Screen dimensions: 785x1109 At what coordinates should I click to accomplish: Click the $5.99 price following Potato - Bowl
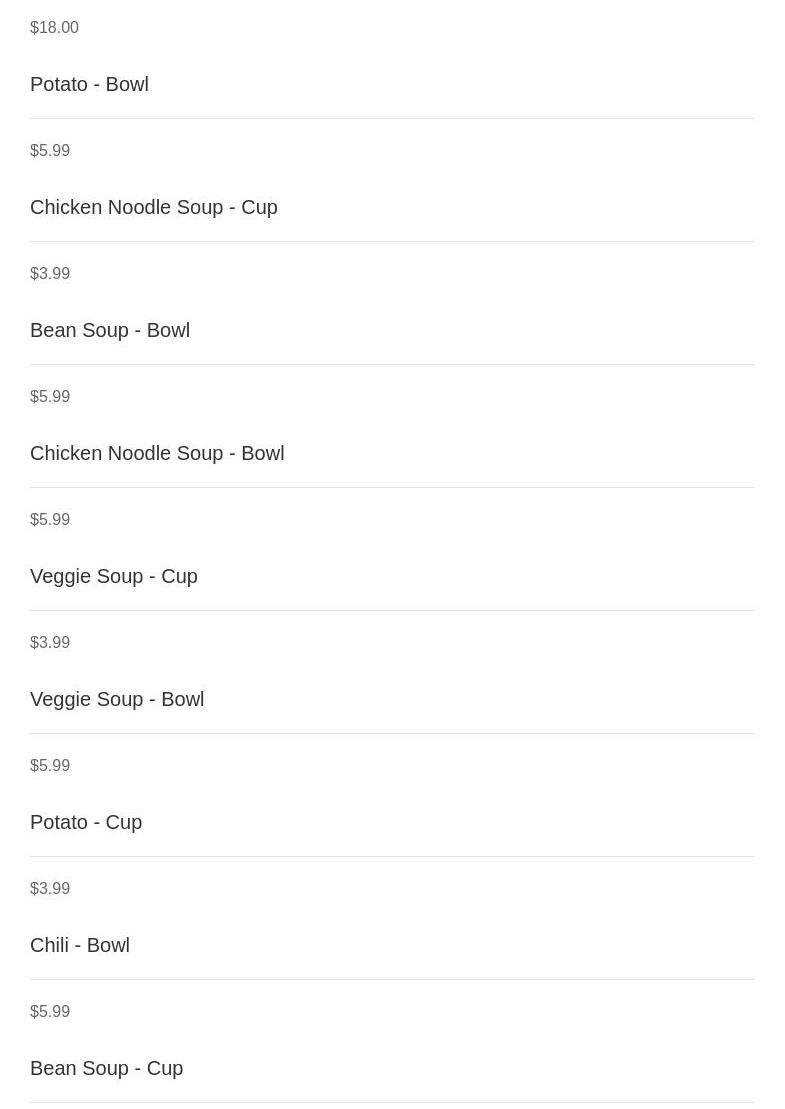click(50, 151)
